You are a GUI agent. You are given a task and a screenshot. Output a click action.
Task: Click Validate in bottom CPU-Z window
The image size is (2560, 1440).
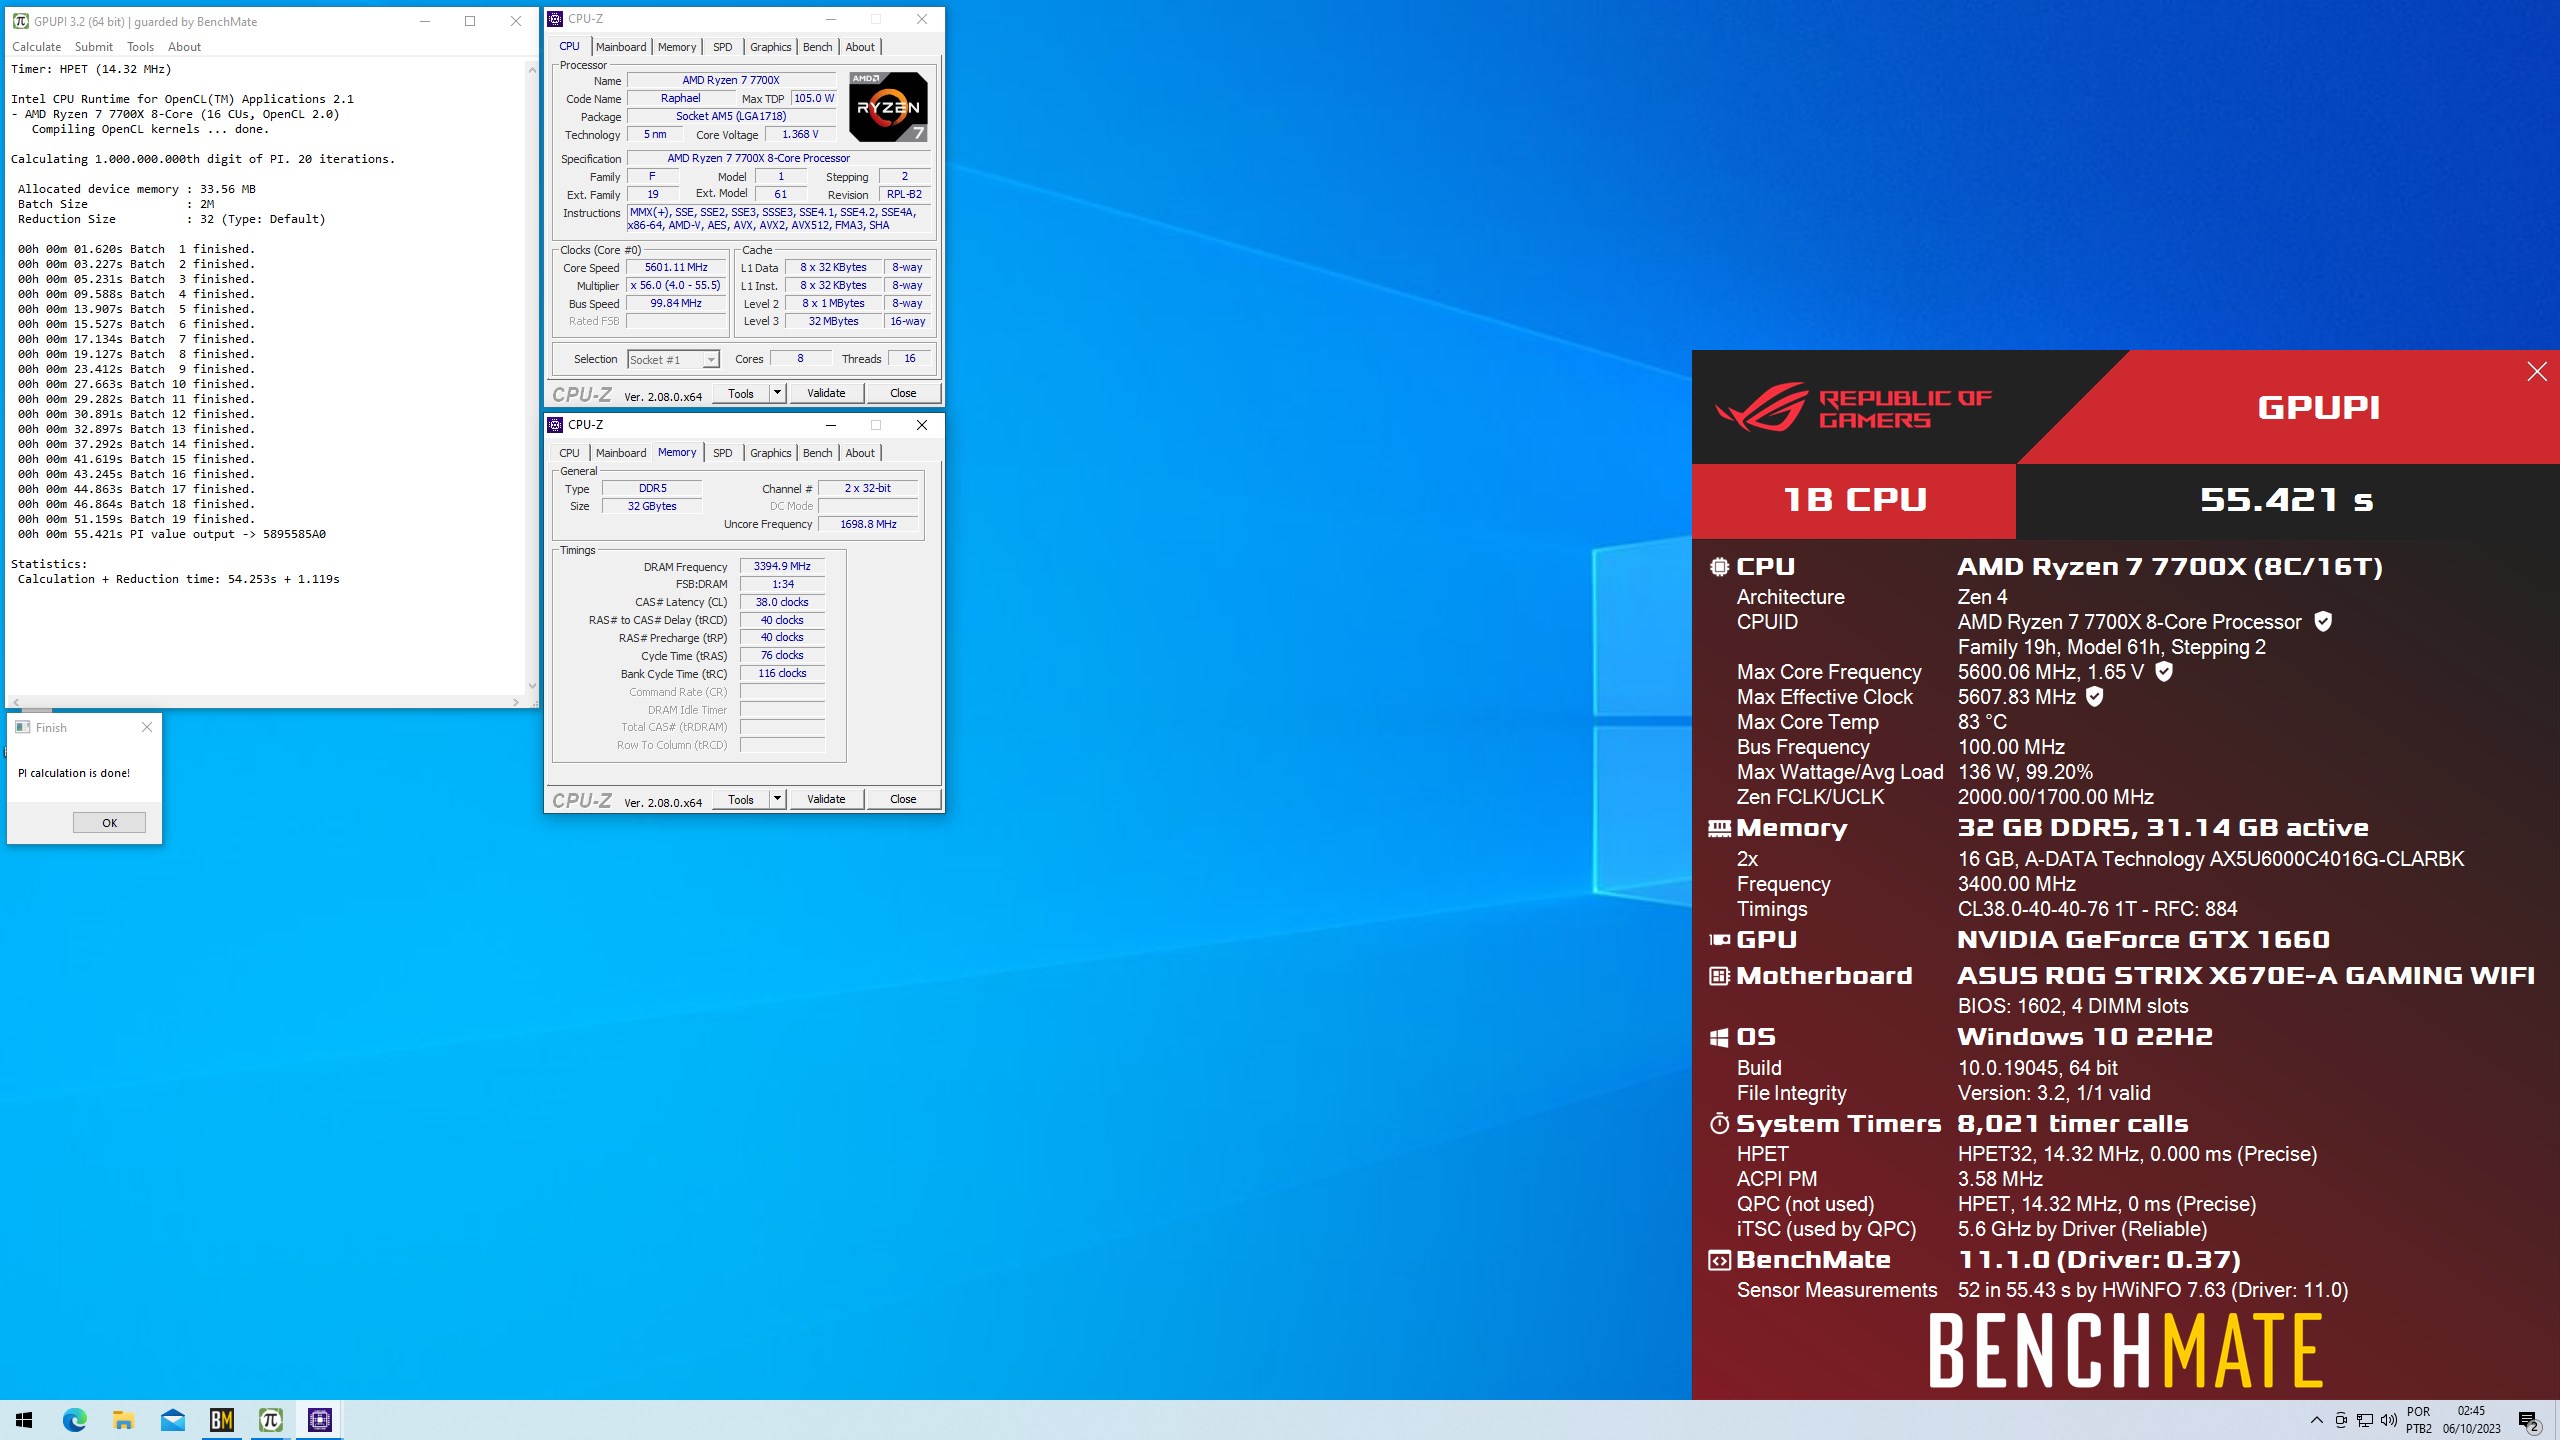tap(826, 799)
